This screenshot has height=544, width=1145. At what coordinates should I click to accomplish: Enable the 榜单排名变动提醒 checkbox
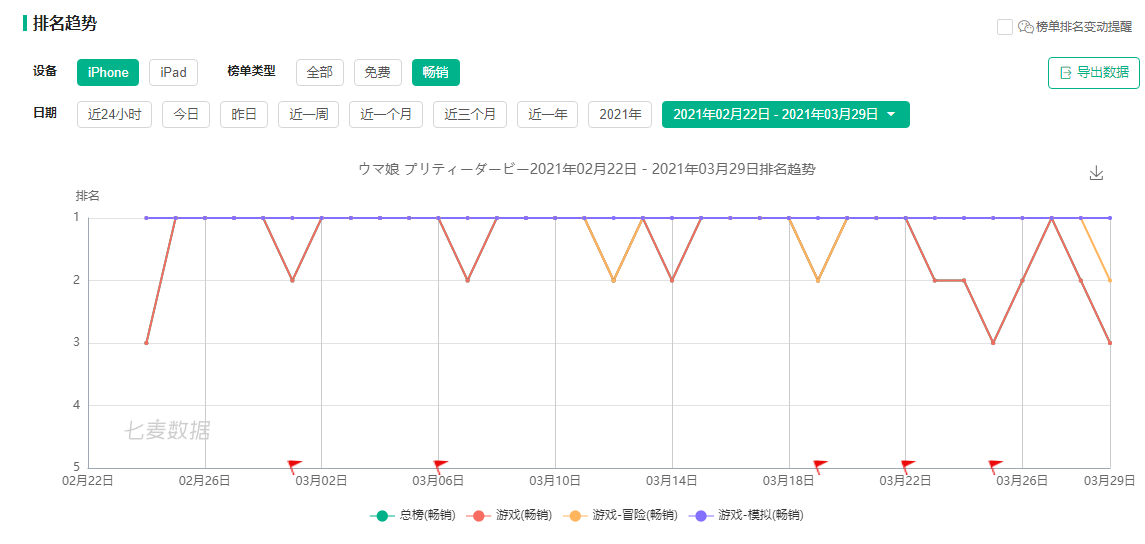(1005, 27)
